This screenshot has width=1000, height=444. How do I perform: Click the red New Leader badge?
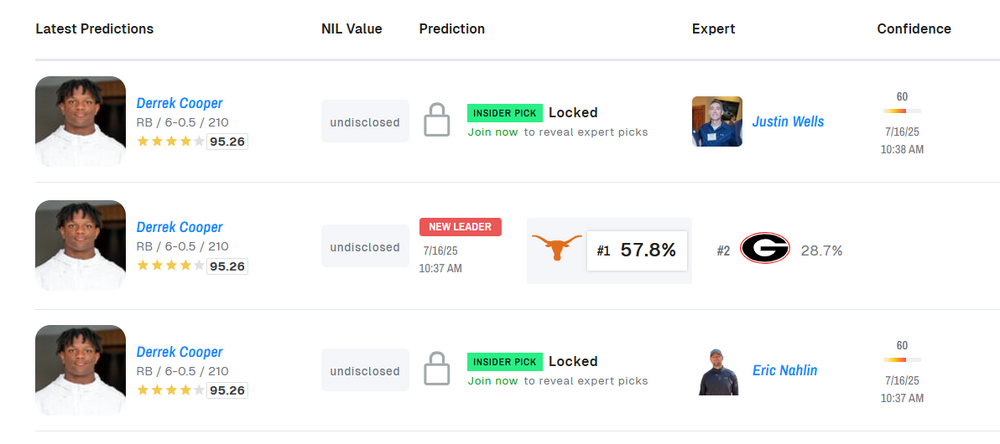click(x=460, y=227)
